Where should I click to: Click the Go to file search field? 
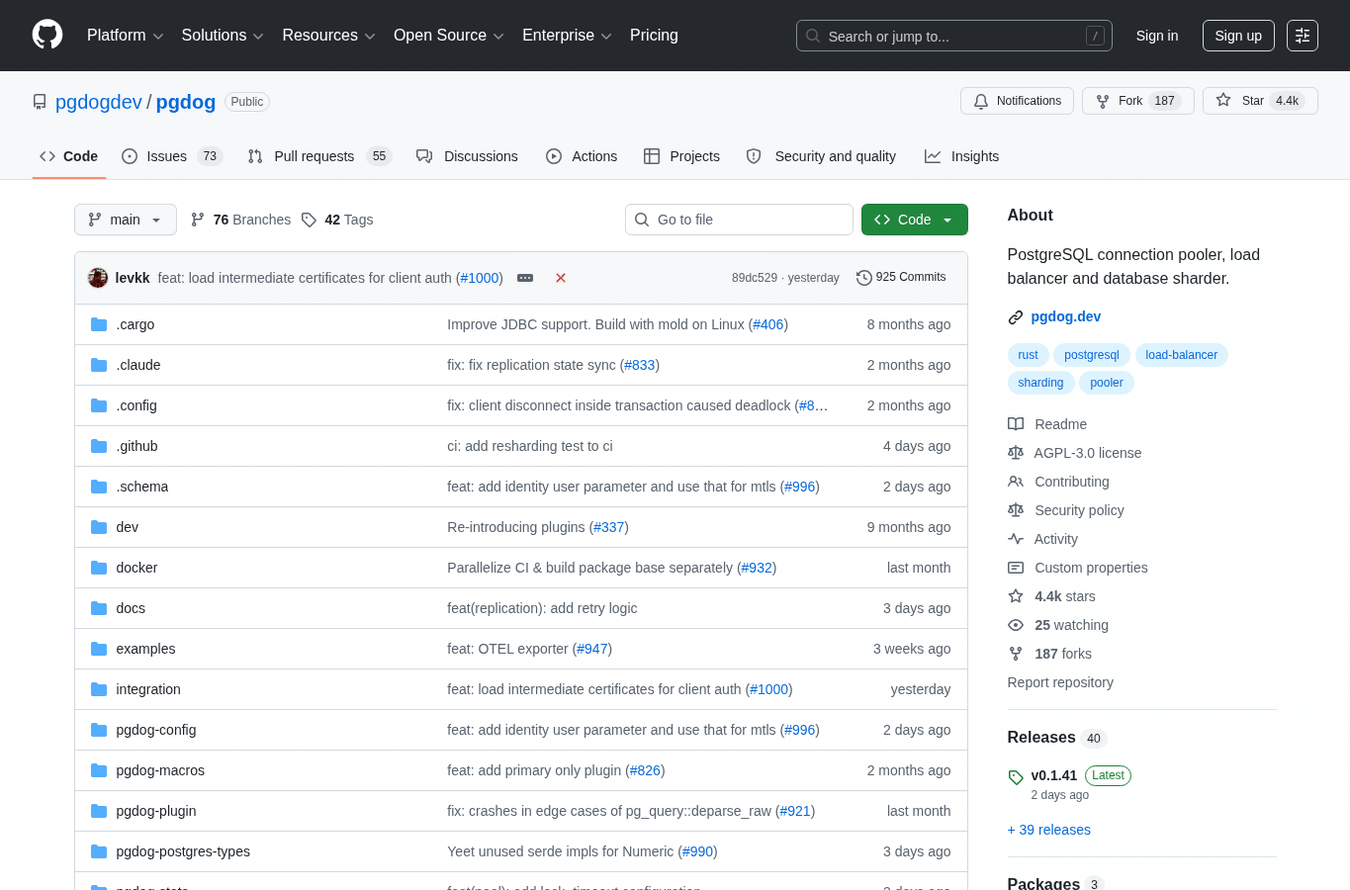pos(739,220)
